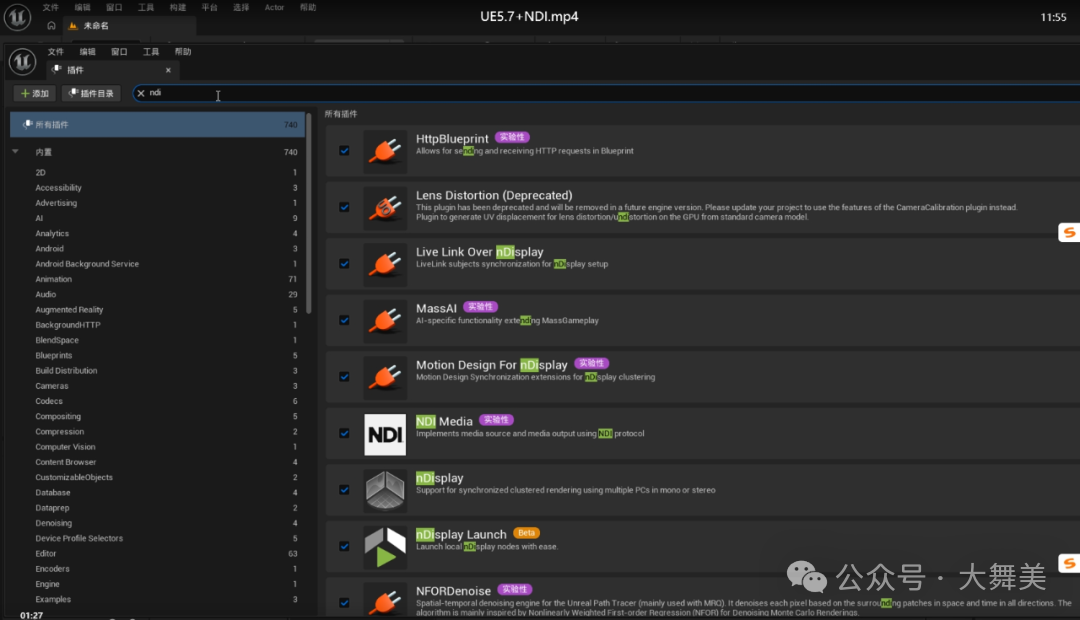Clear the search with the X icon
The width and height of the screenshot is (1080, 620).
tap(141, 93)
